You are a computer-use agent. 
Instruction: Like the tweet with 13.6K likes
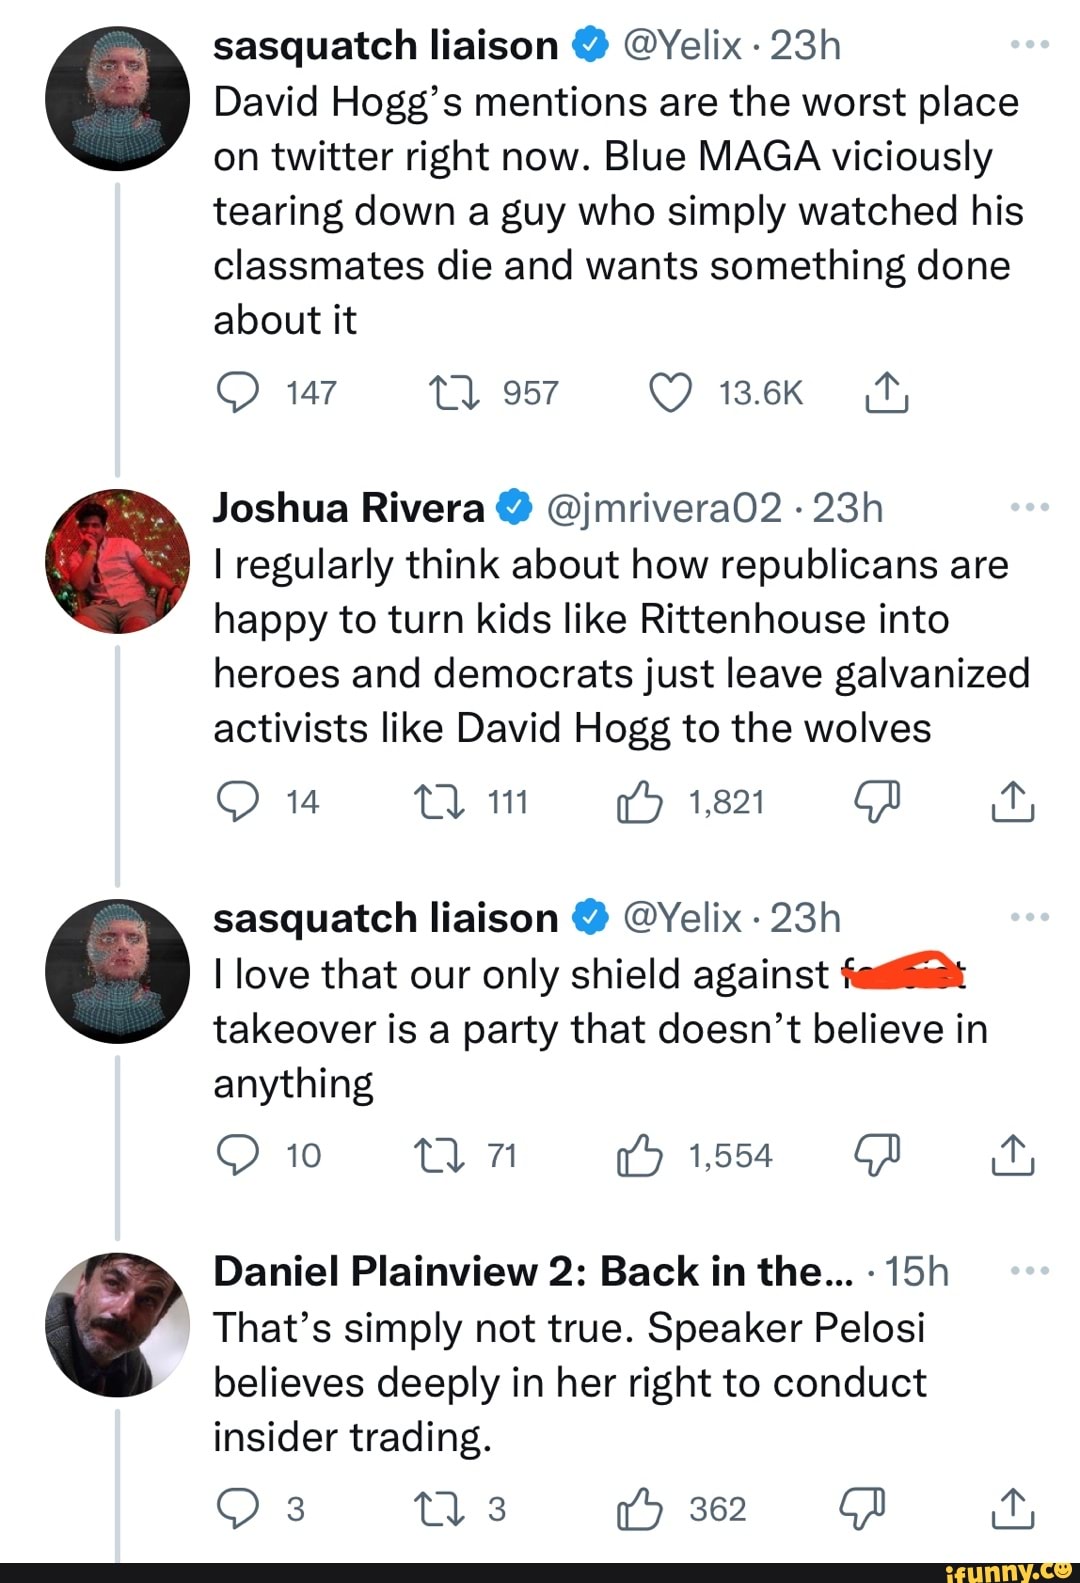tap(671, 393)
